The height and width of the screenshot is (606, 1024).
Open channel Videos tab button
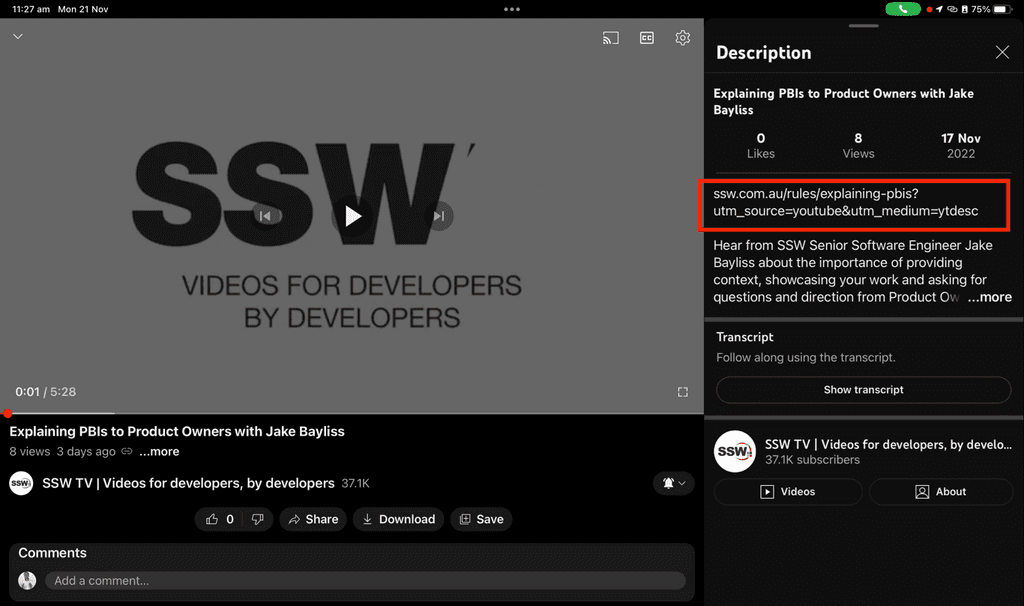coord(788,492)
